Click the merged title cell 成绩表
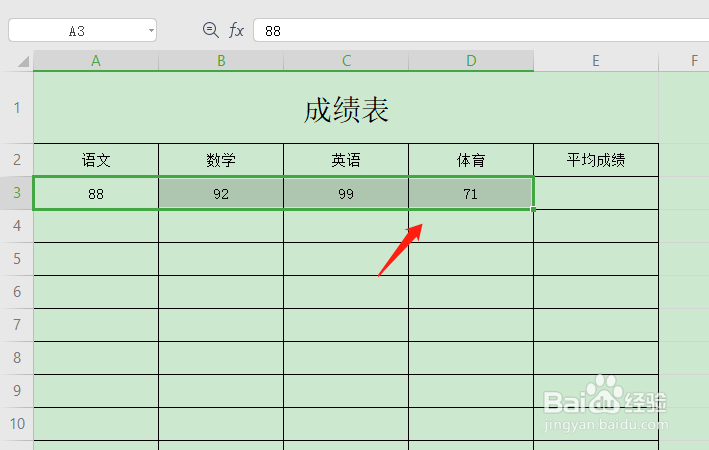The image size is (709, 450). click(346, 108)
